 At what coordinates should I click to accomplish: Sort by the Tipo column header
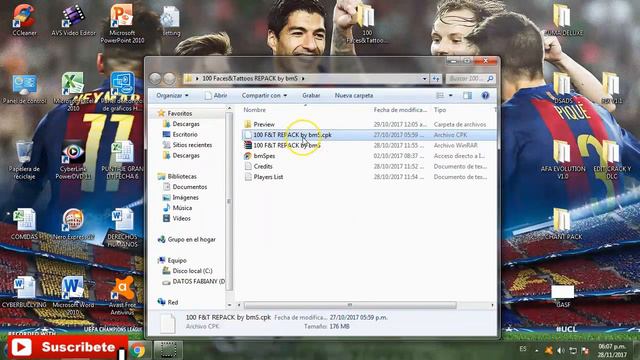click(x=440, y=110)
